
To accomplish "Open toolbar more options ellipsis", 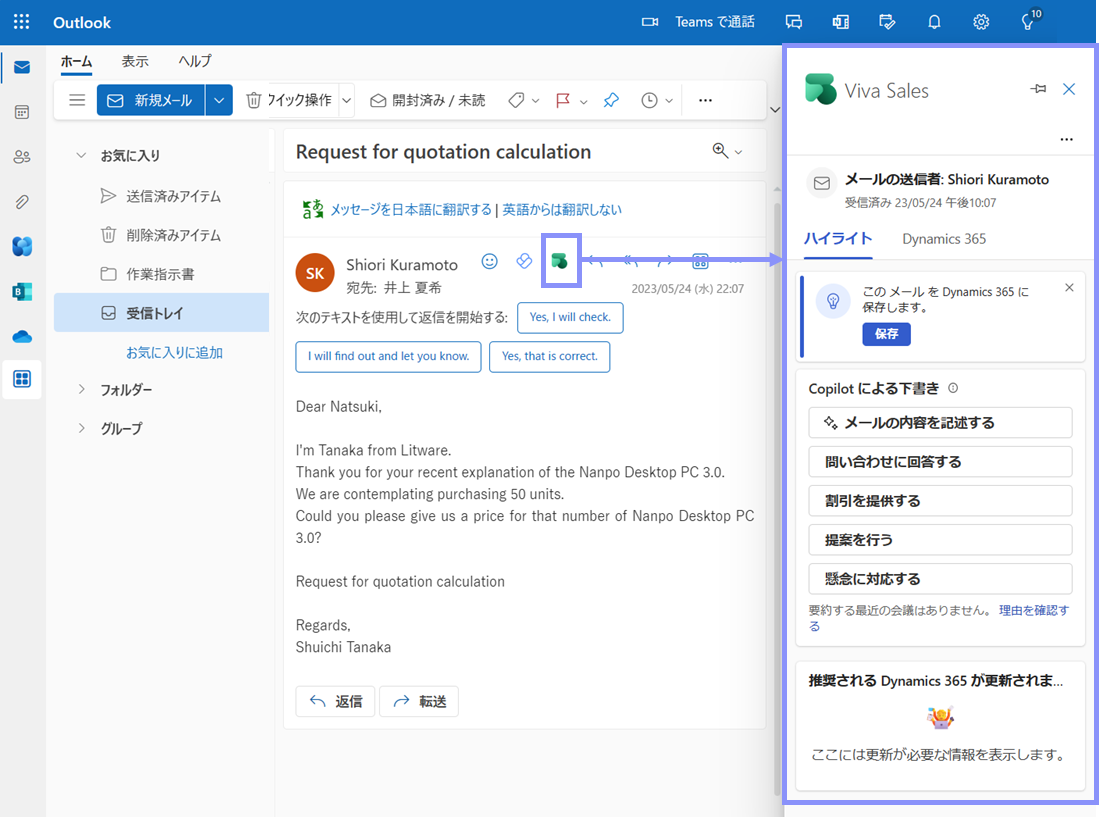I will tap(705, 100).
